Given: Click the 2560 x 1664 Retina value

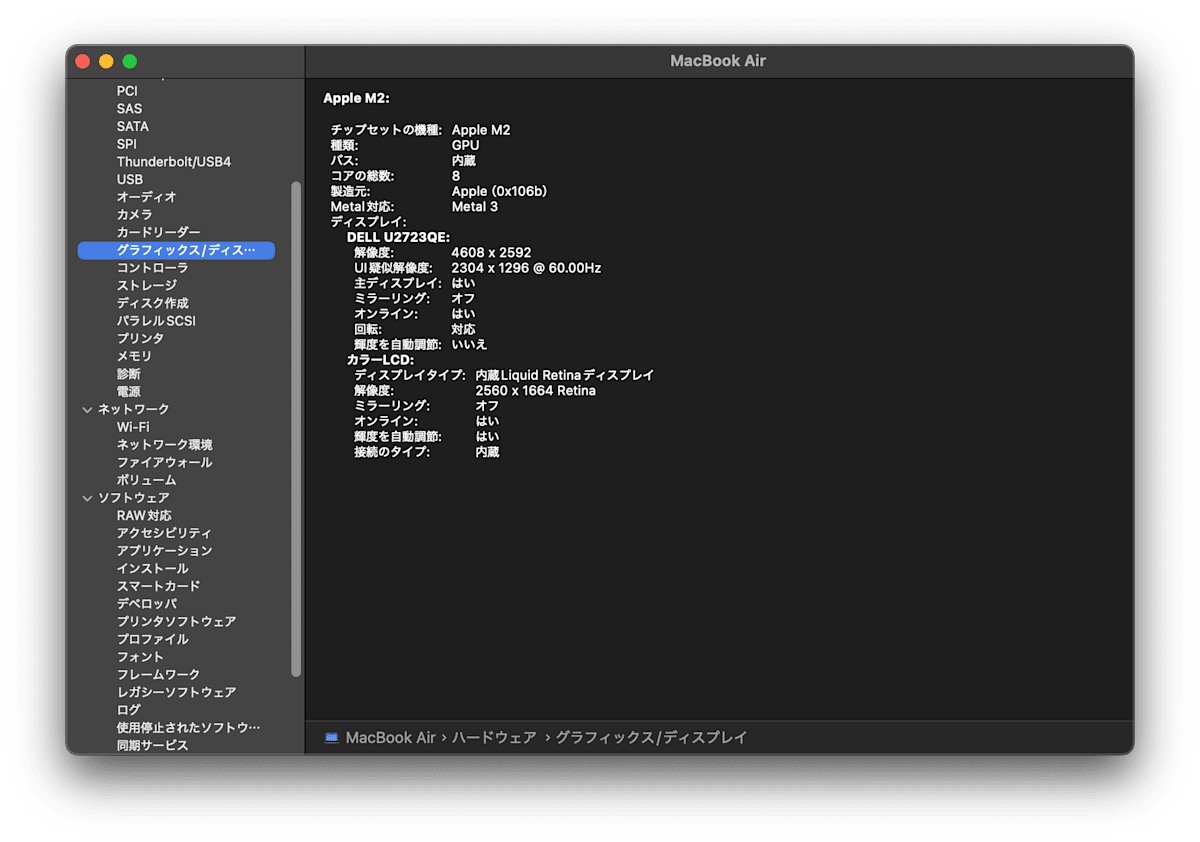Looking at the screenshot, I should [535, 391].
